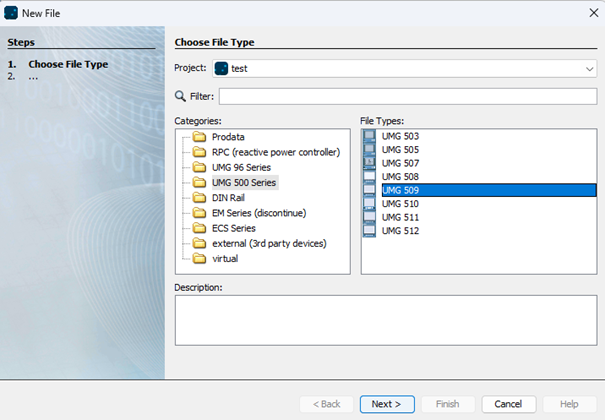Image resolution: width=605 pixels, height=420 pixels.
Task: Click the UMG 505 device icon
Action: [x=369, y=149]
